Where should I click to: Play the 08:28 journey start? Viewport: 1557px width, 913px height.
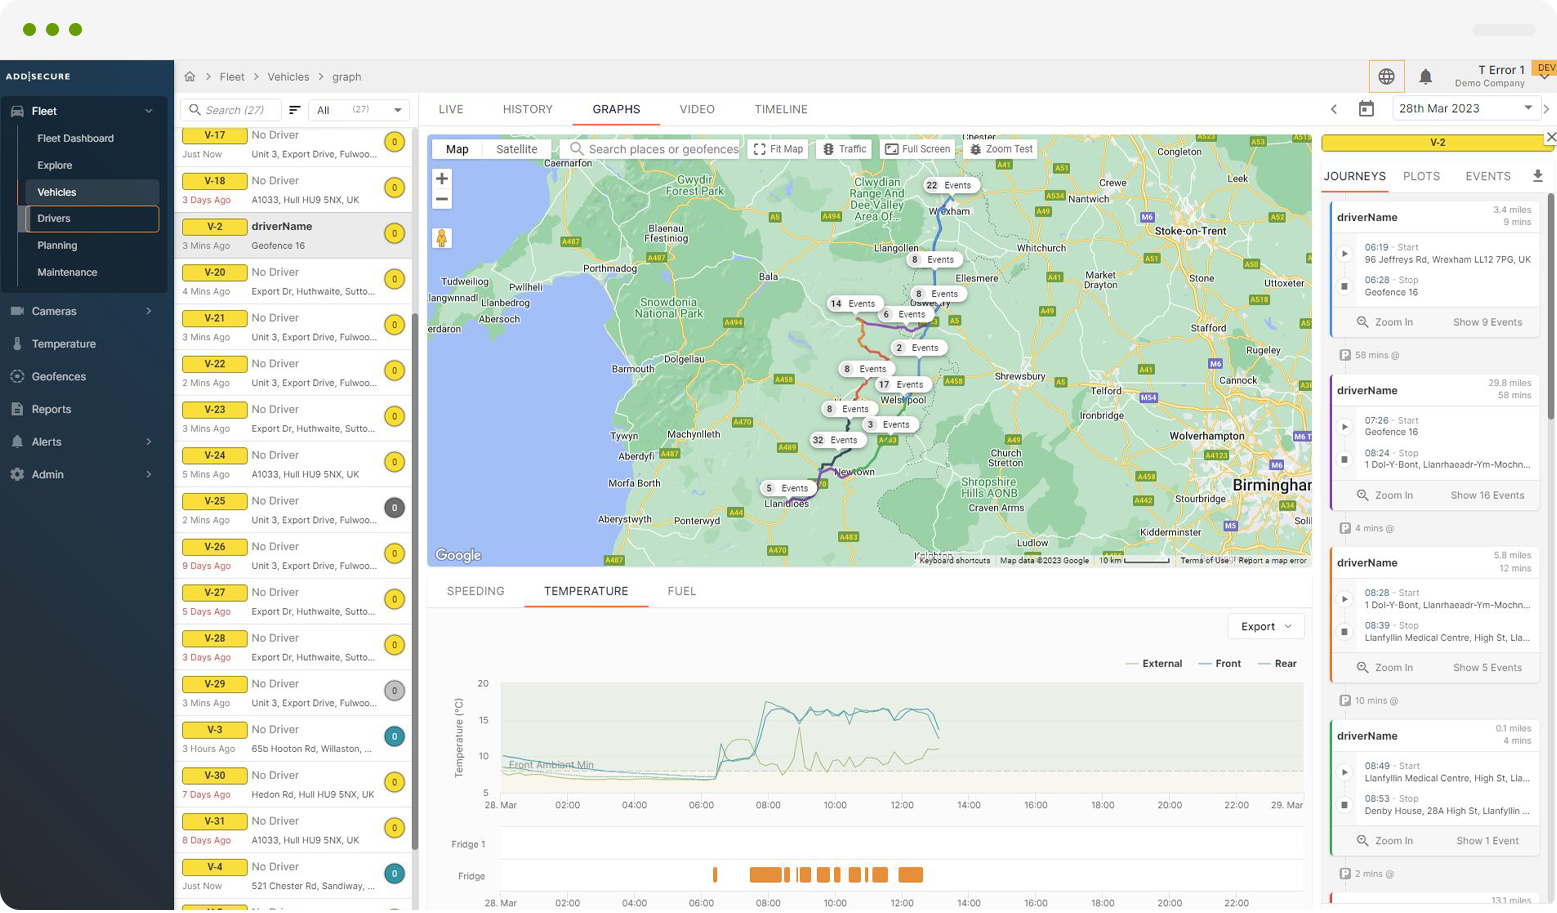1345,599
